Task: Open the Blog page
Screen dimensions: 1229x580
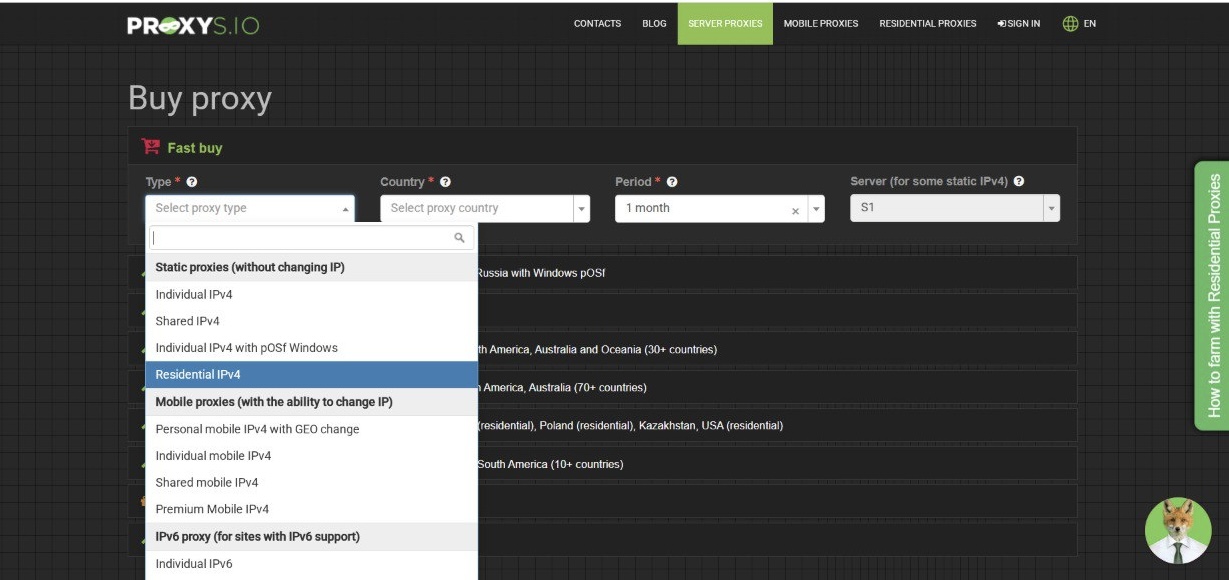Action: coord(654,23)
